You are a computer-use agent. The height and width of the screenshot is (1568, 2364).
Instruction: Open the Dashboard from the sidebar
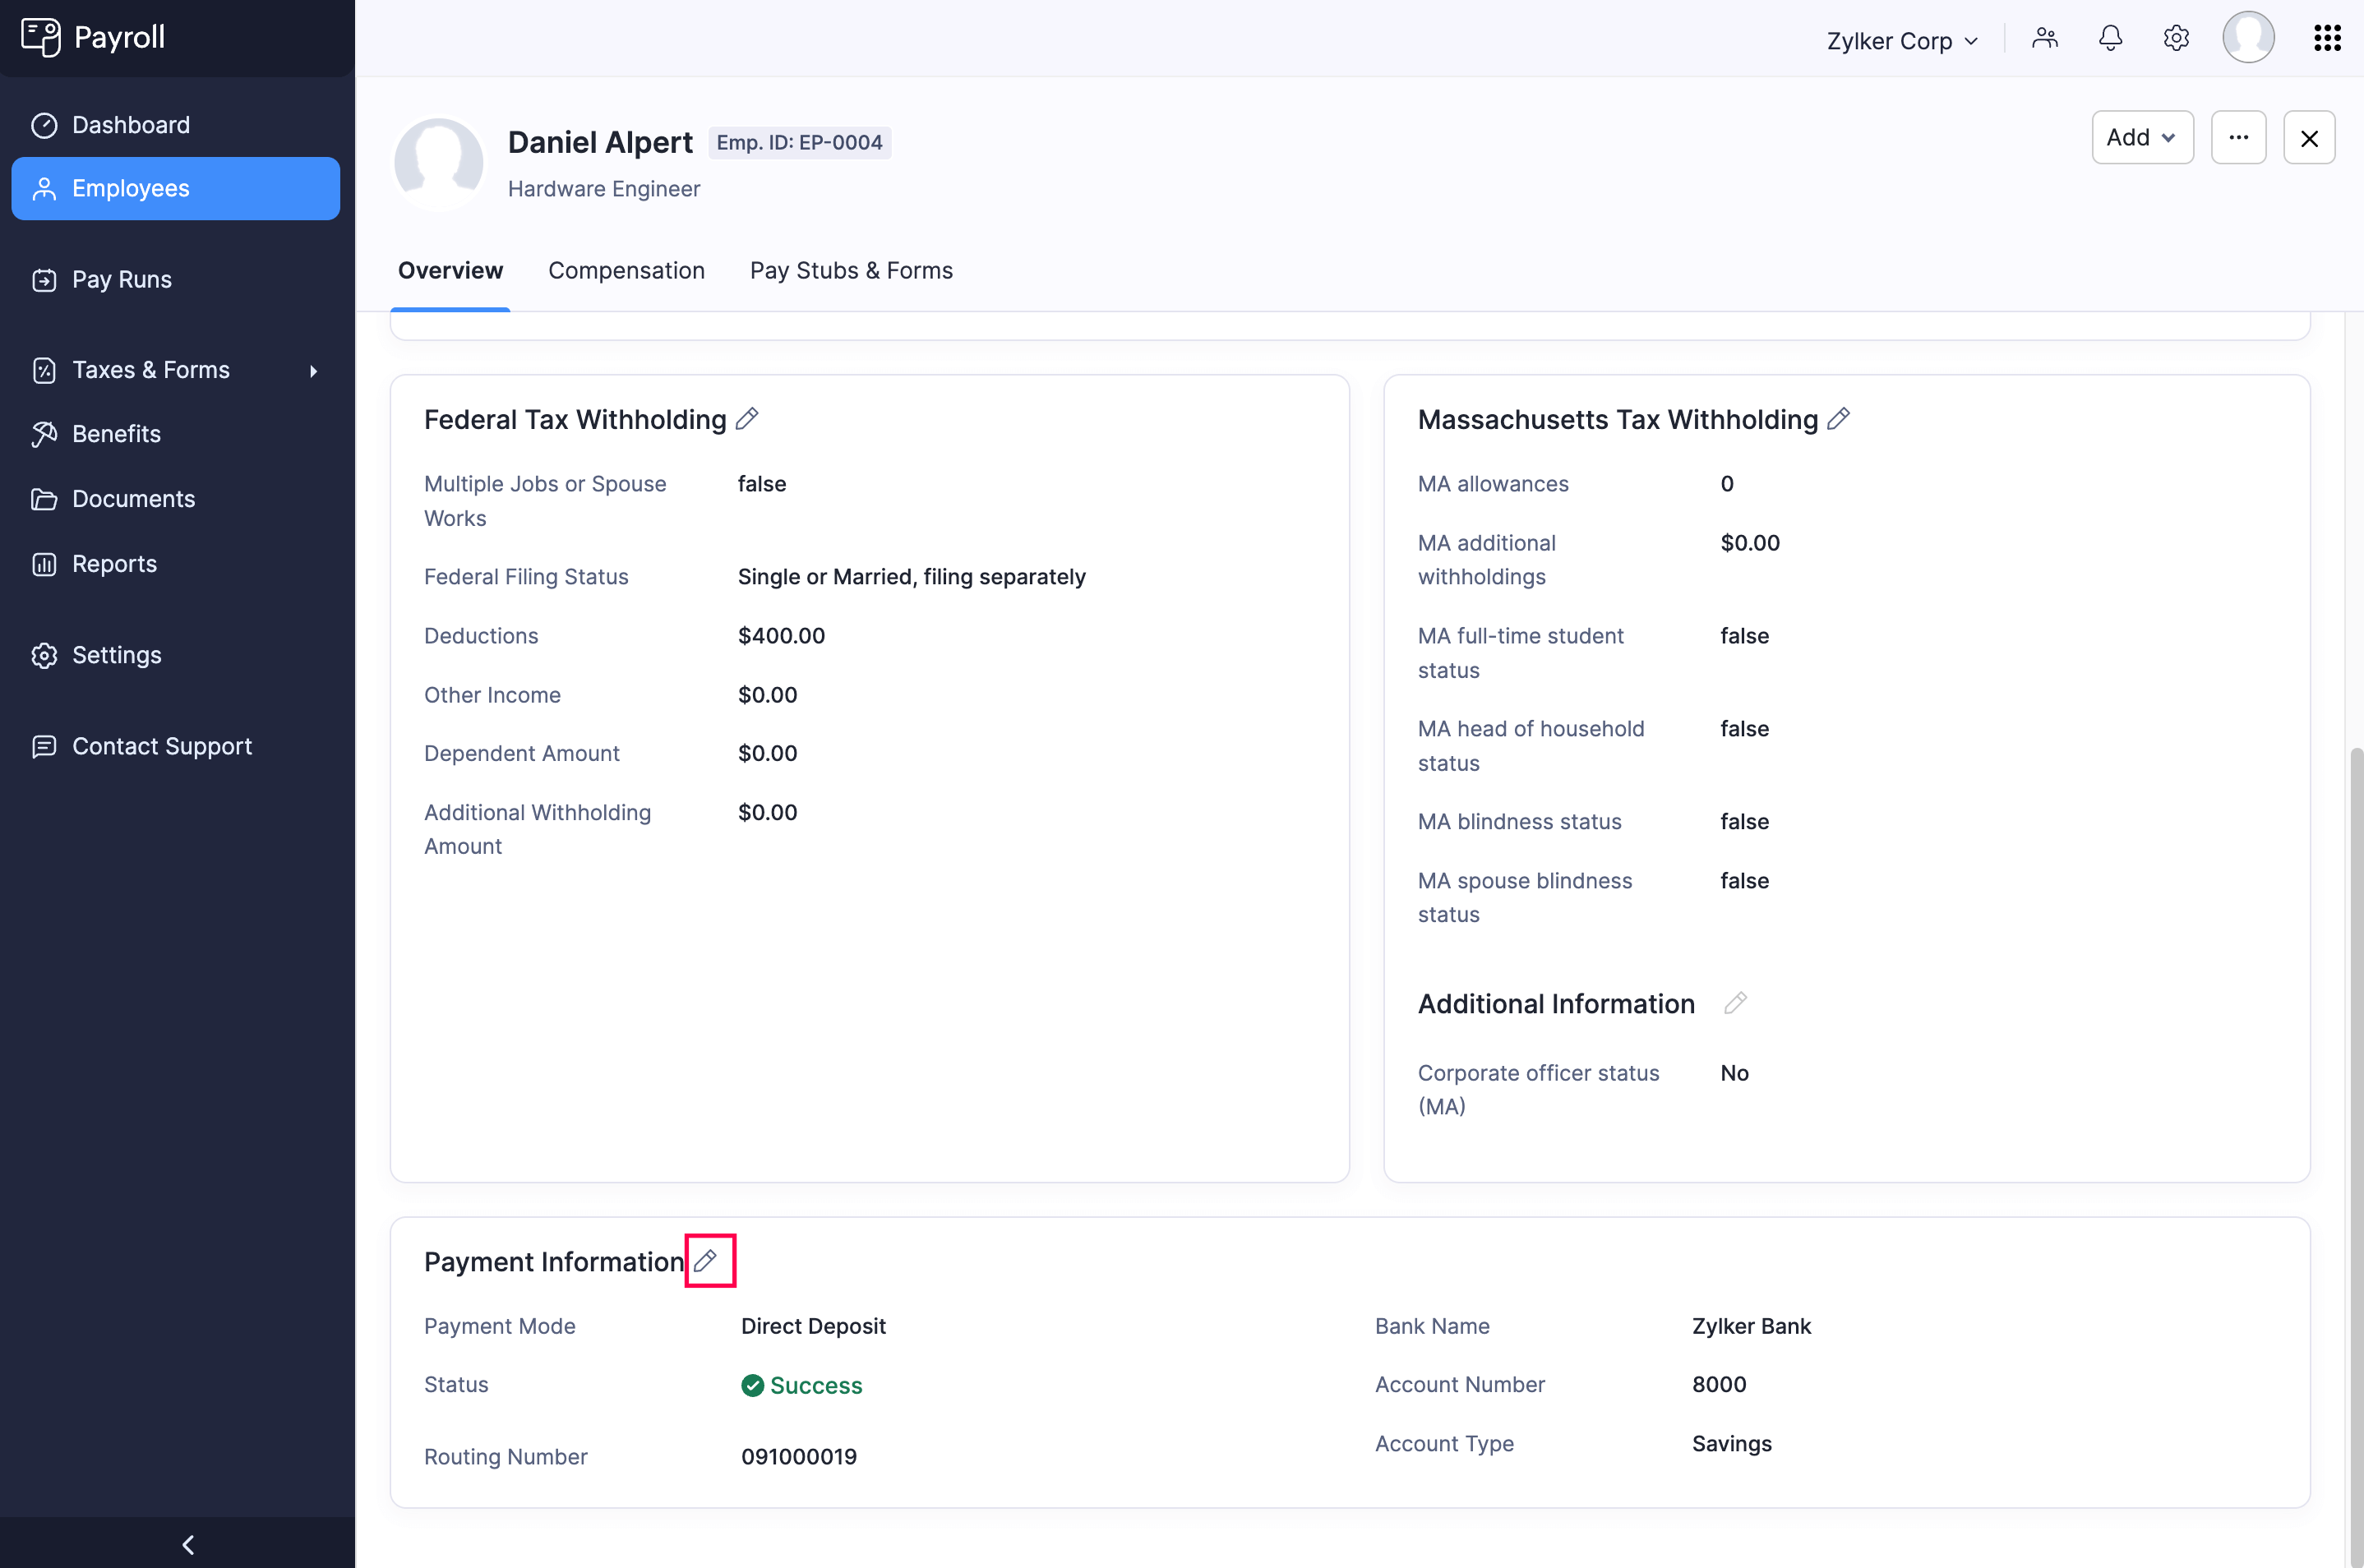click(x=130, y=124)
